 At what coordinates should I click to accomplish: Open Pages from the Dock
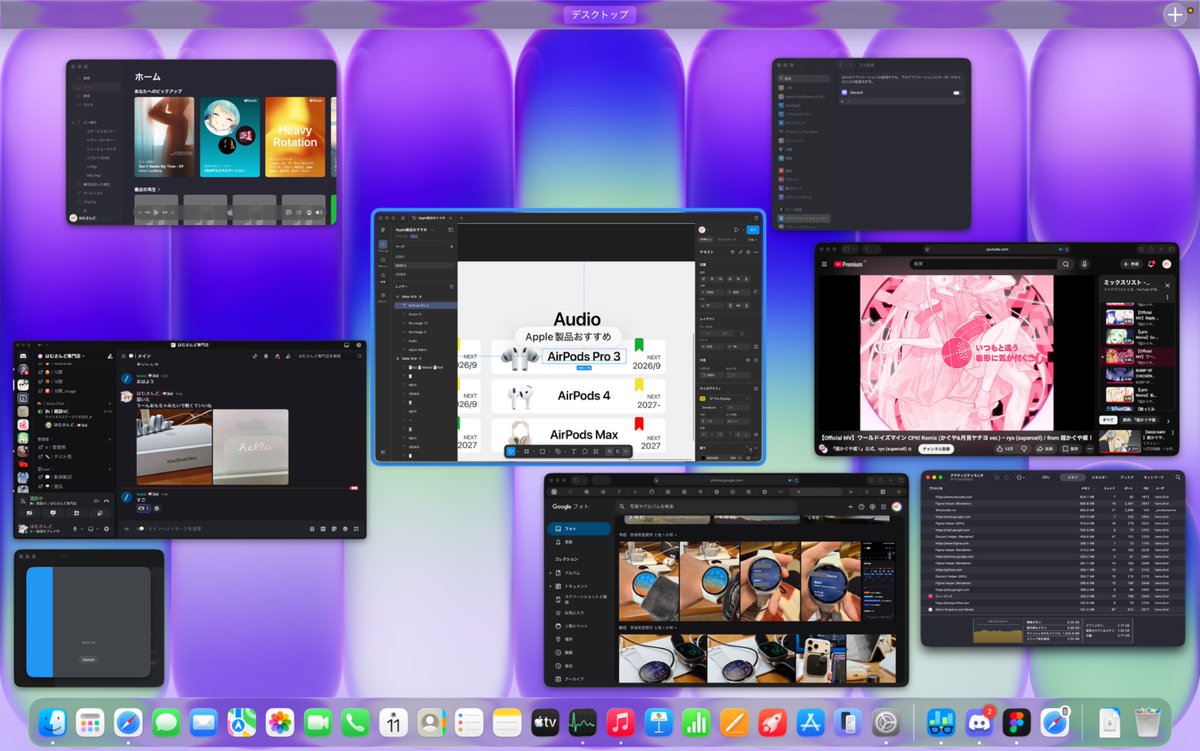[x=733, y=722]
